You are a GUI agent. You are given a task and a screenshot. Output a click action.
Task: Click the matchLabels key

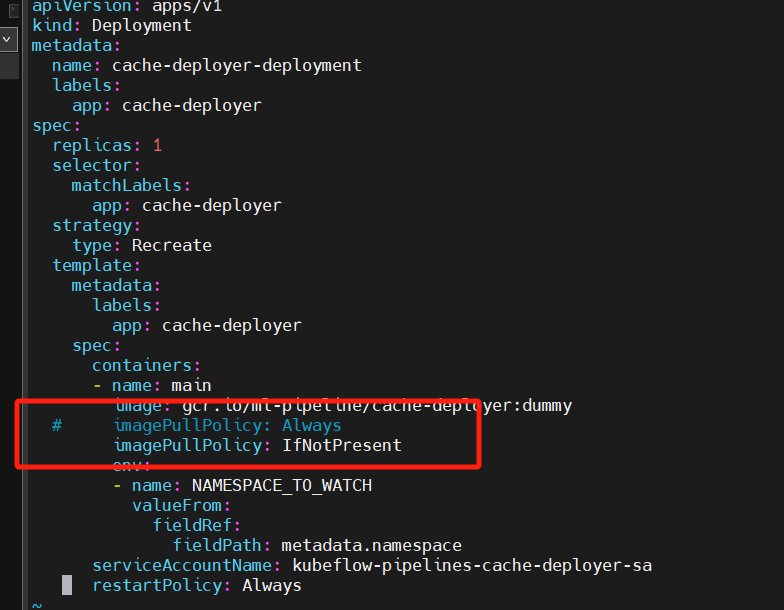pos(126,186)
